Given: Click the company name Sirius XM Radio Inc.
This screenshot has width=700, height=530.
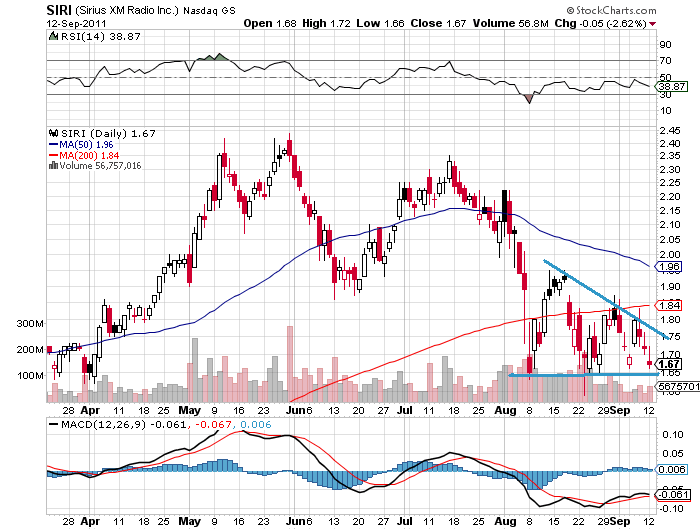Looking at the screenshot, I should [126, 10].
